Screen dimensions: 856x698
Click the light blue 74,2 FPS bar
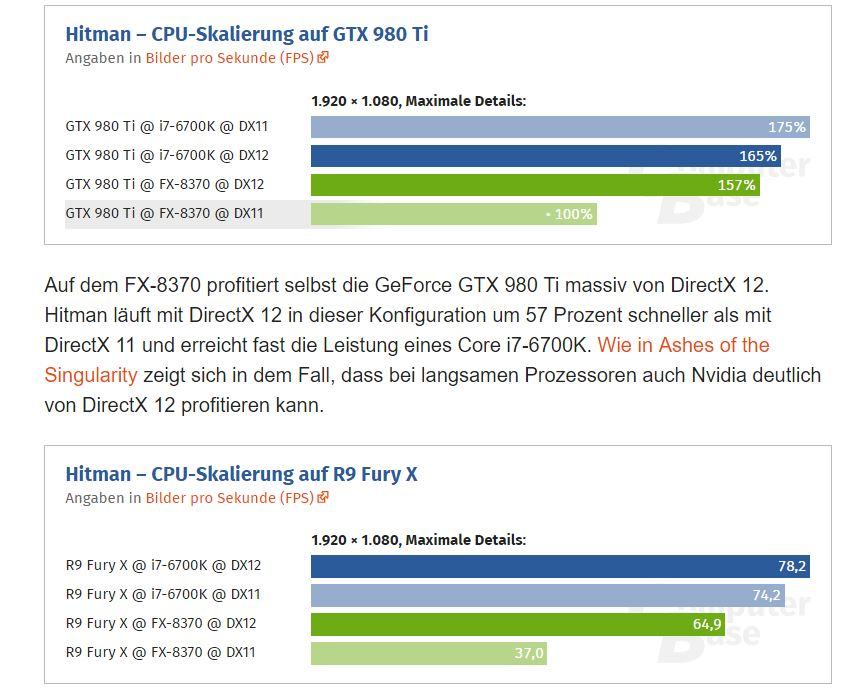tap(547, 595)
